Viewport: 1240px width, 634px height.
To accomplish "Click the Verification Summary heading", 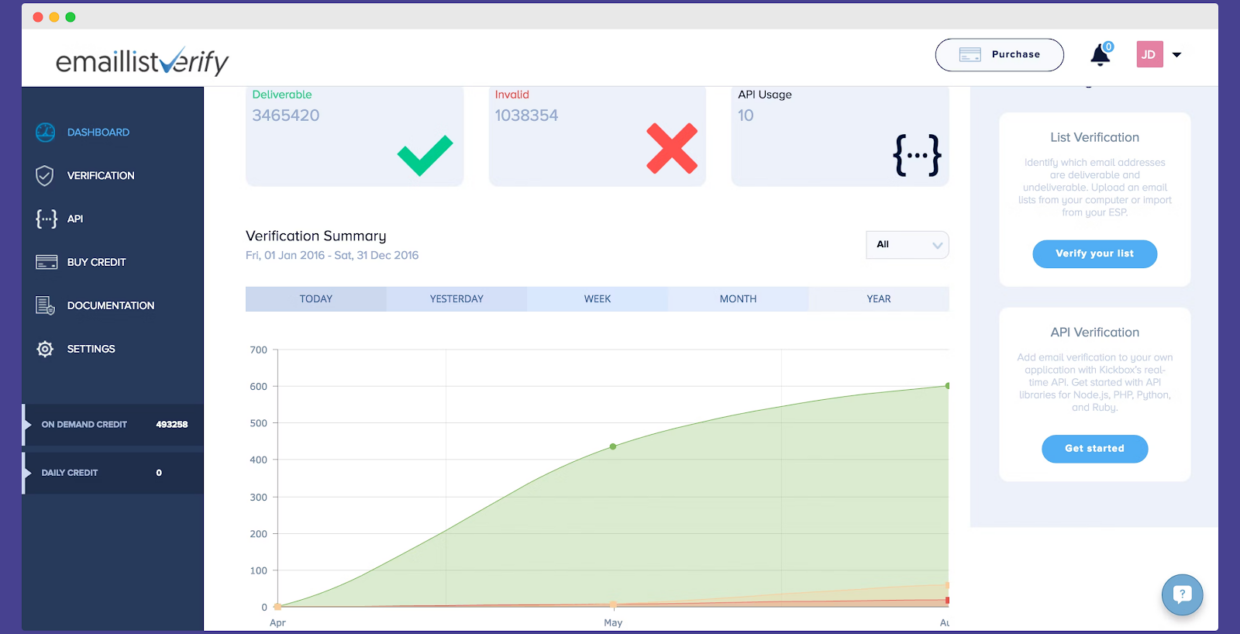I will [316, 236].
